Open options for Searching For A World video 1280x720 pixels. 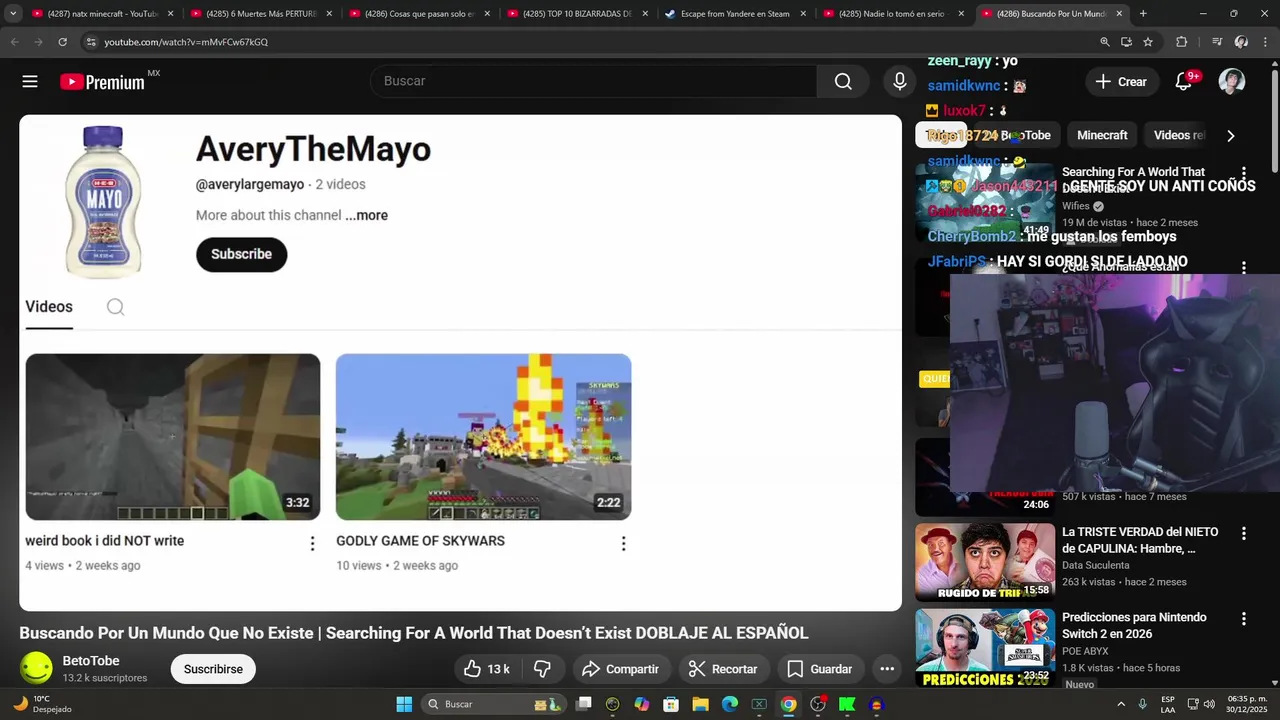pos(1244,173)
